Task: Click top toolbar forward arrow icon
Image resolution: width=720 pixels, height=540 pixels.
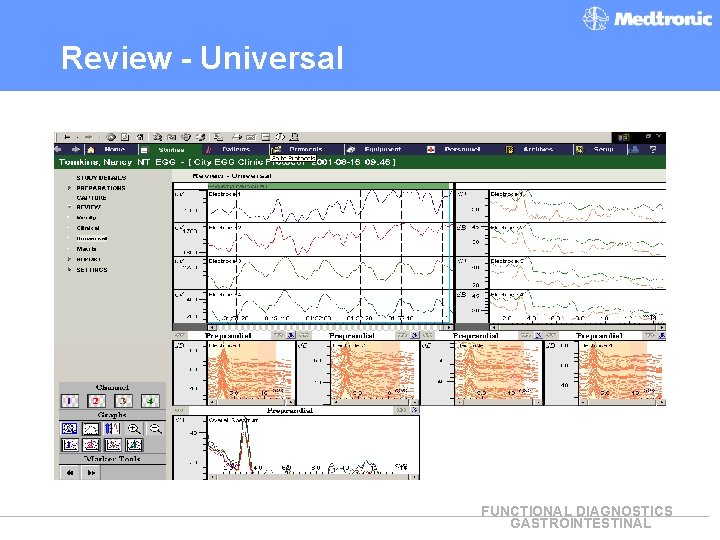Action: pos(88,137)
